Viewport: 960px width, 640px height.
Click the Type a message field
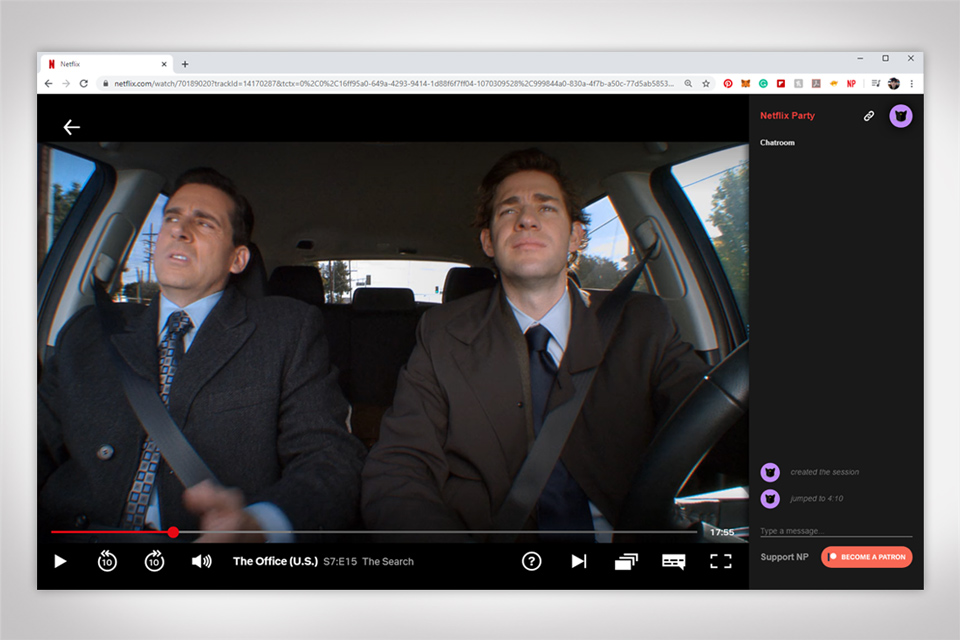[x=835, y=531]
